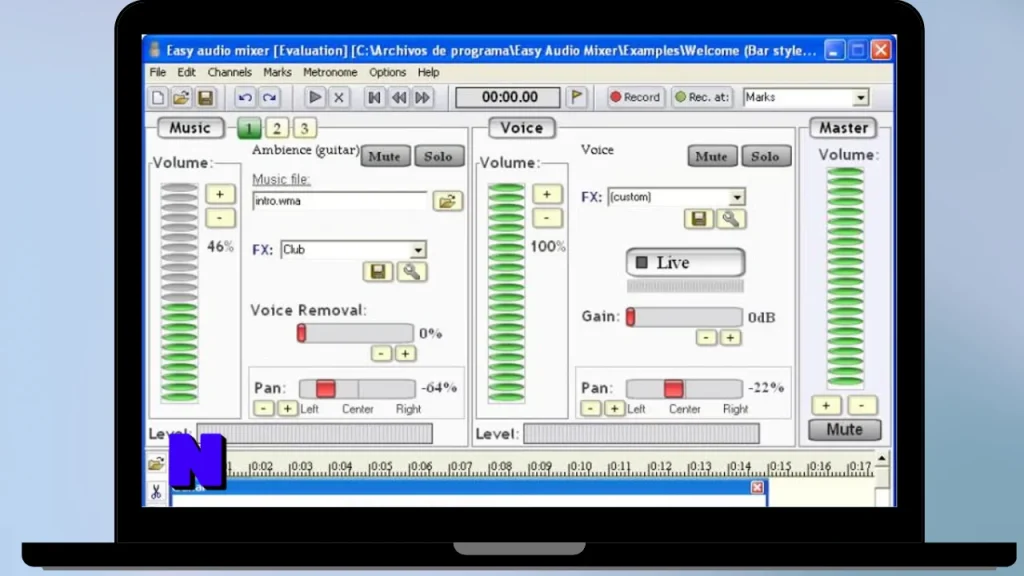
Task: Click the Master section header button
Action: (x=844, y=128)
